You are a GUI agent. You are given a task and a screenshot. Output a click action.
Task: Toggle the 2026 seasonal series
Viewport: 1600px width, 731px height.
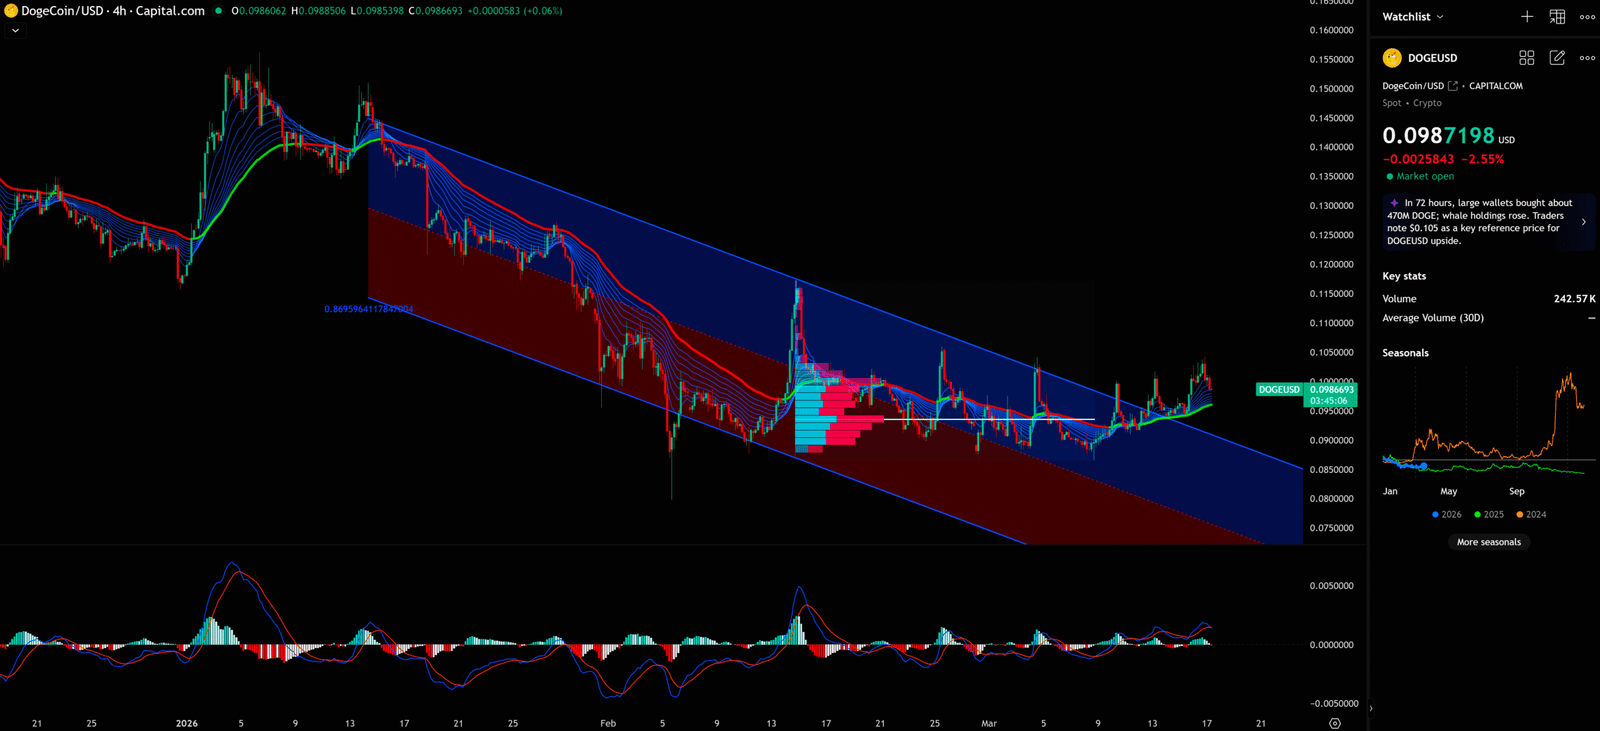[1446, 514]
